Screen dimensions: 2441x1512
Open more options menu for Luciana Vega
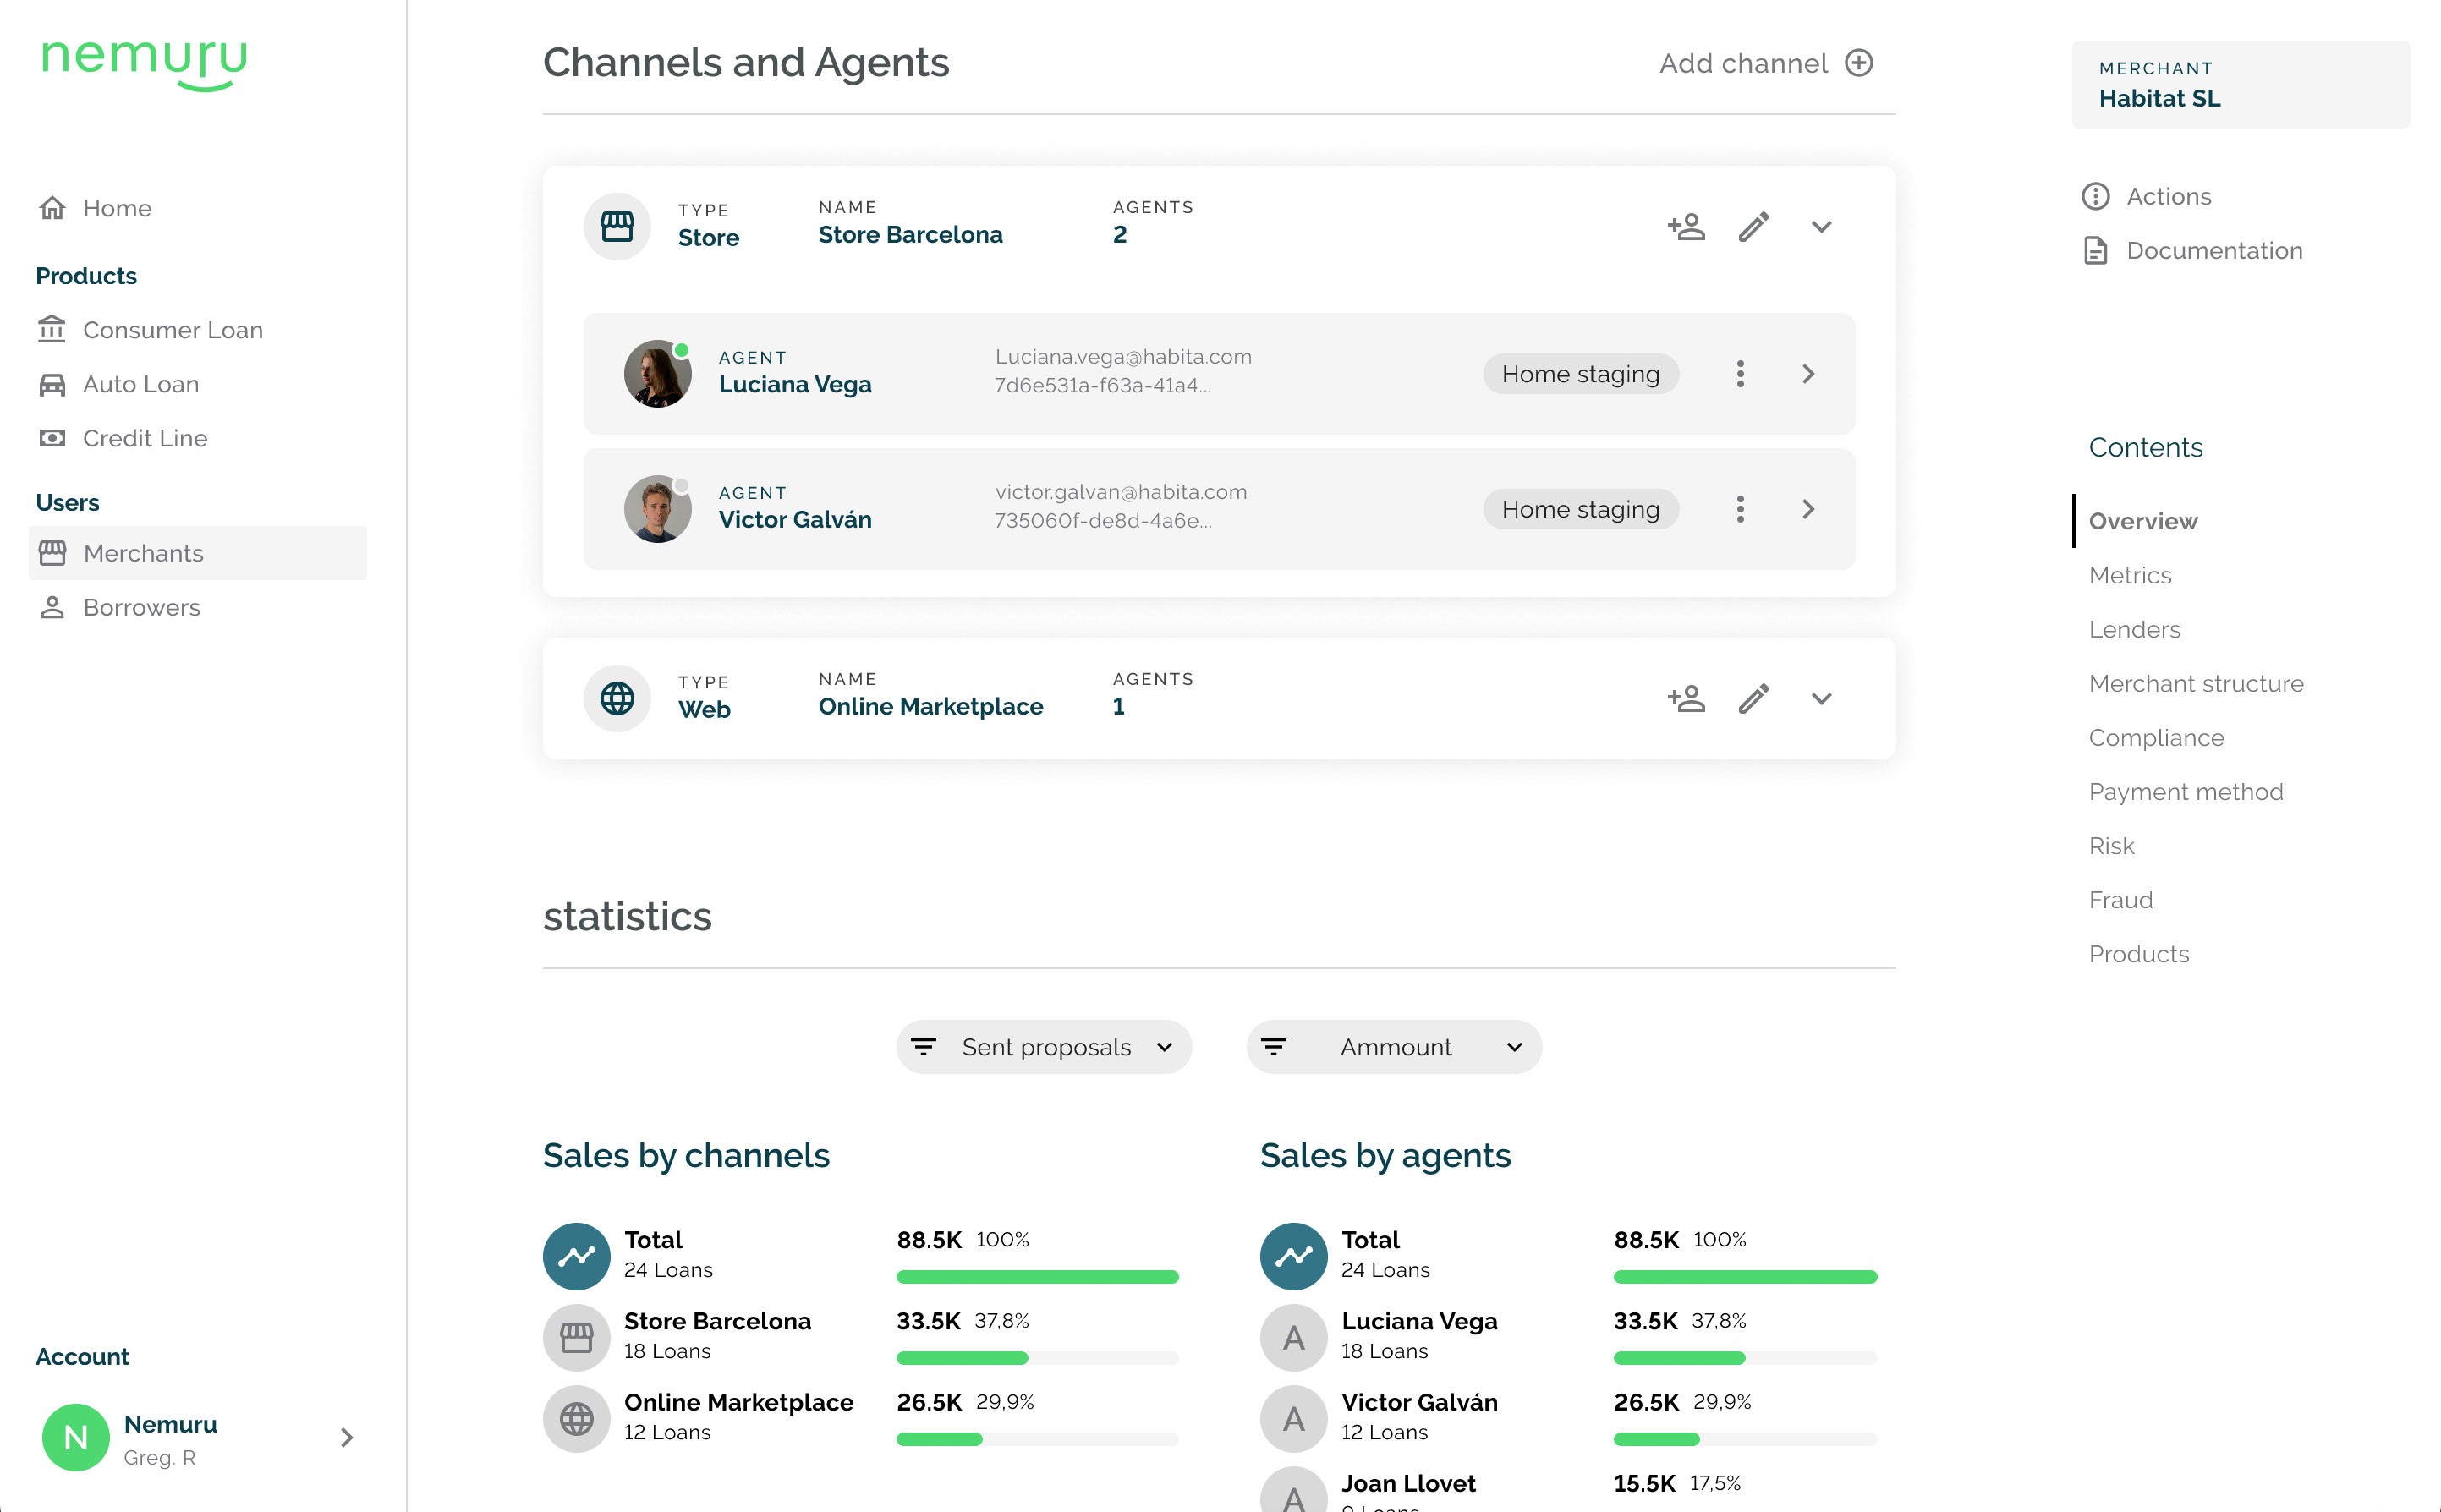(x=1740, y=374)
